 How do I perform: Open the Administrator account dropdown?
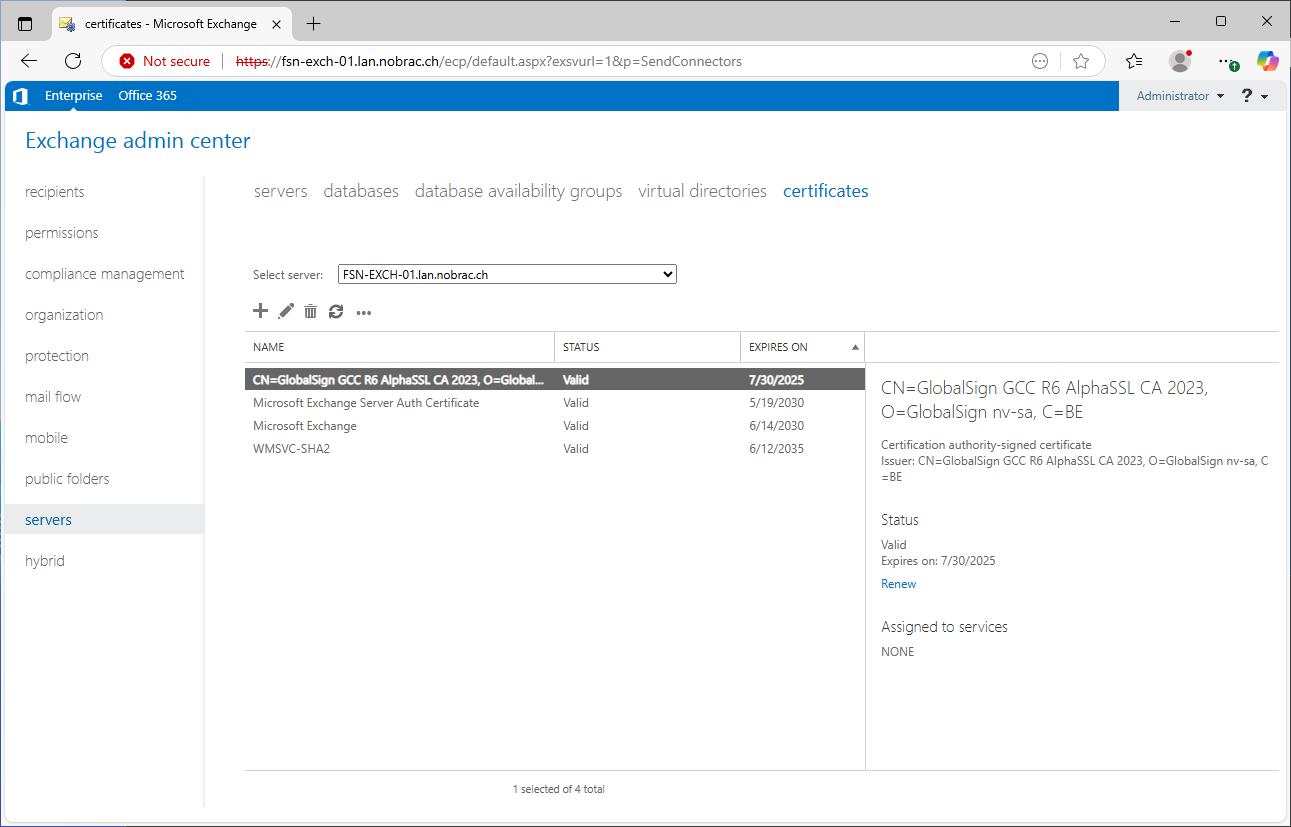[x=1180, y=96]
